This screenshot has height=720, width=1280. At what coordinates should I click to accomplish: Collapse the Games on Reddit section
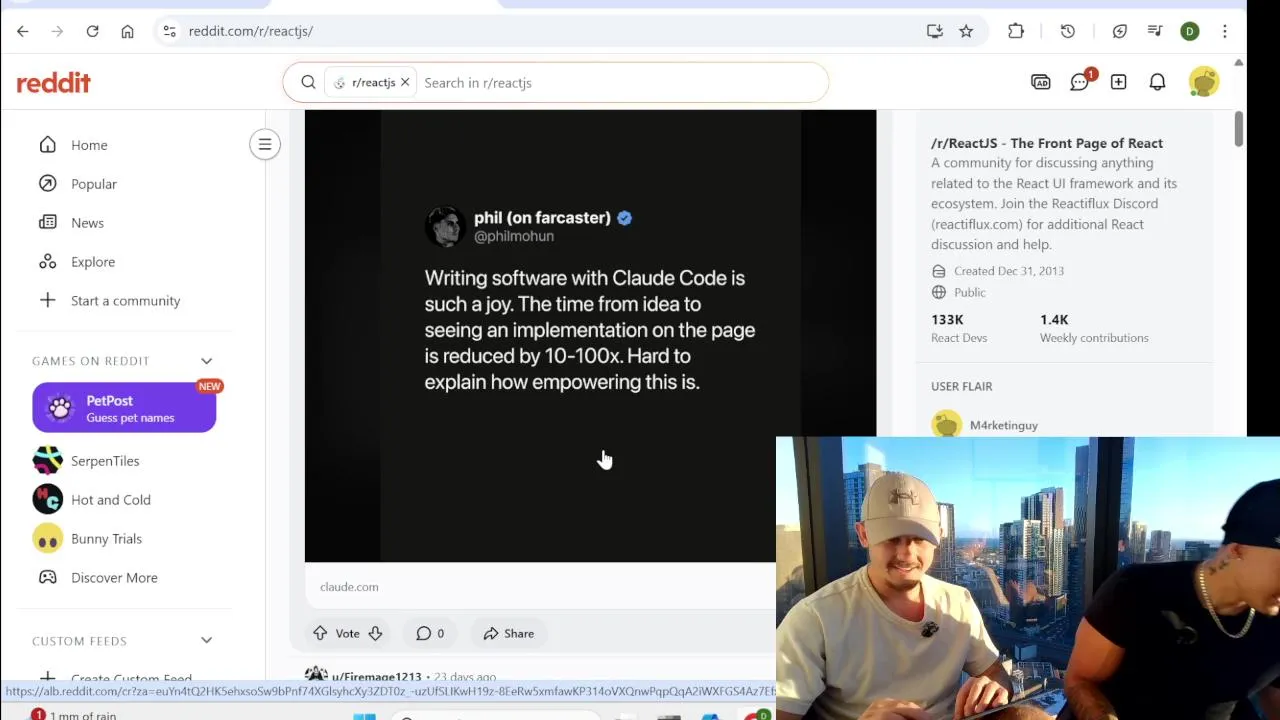(x=206, y=361)
